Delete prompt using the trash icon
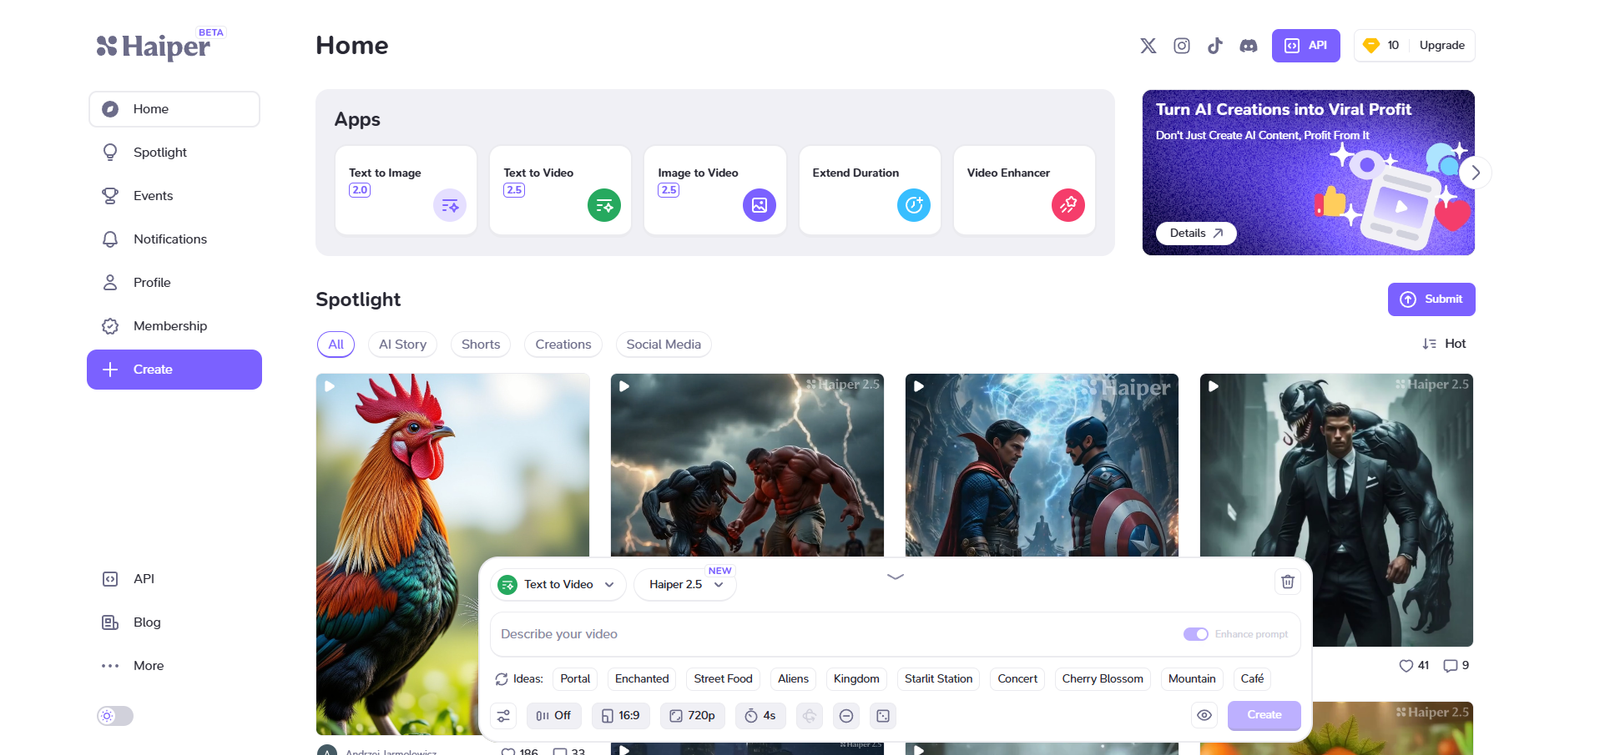The height and width of the screenshot is (755, 1600). click(x=1287, y=582)
